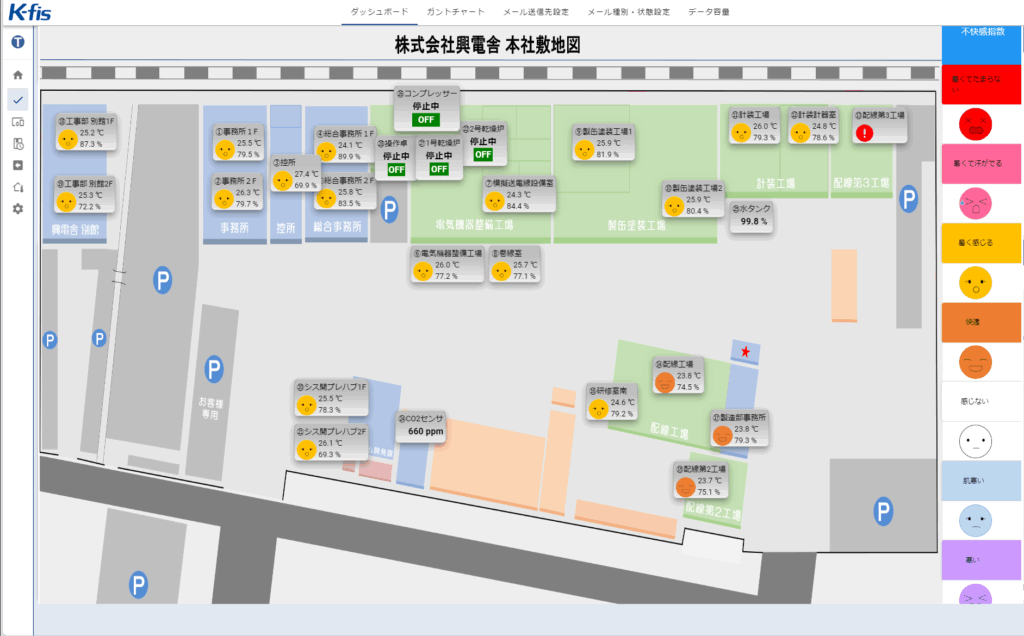Select the checkmark icon in sidebar

(x=17, y=99)
